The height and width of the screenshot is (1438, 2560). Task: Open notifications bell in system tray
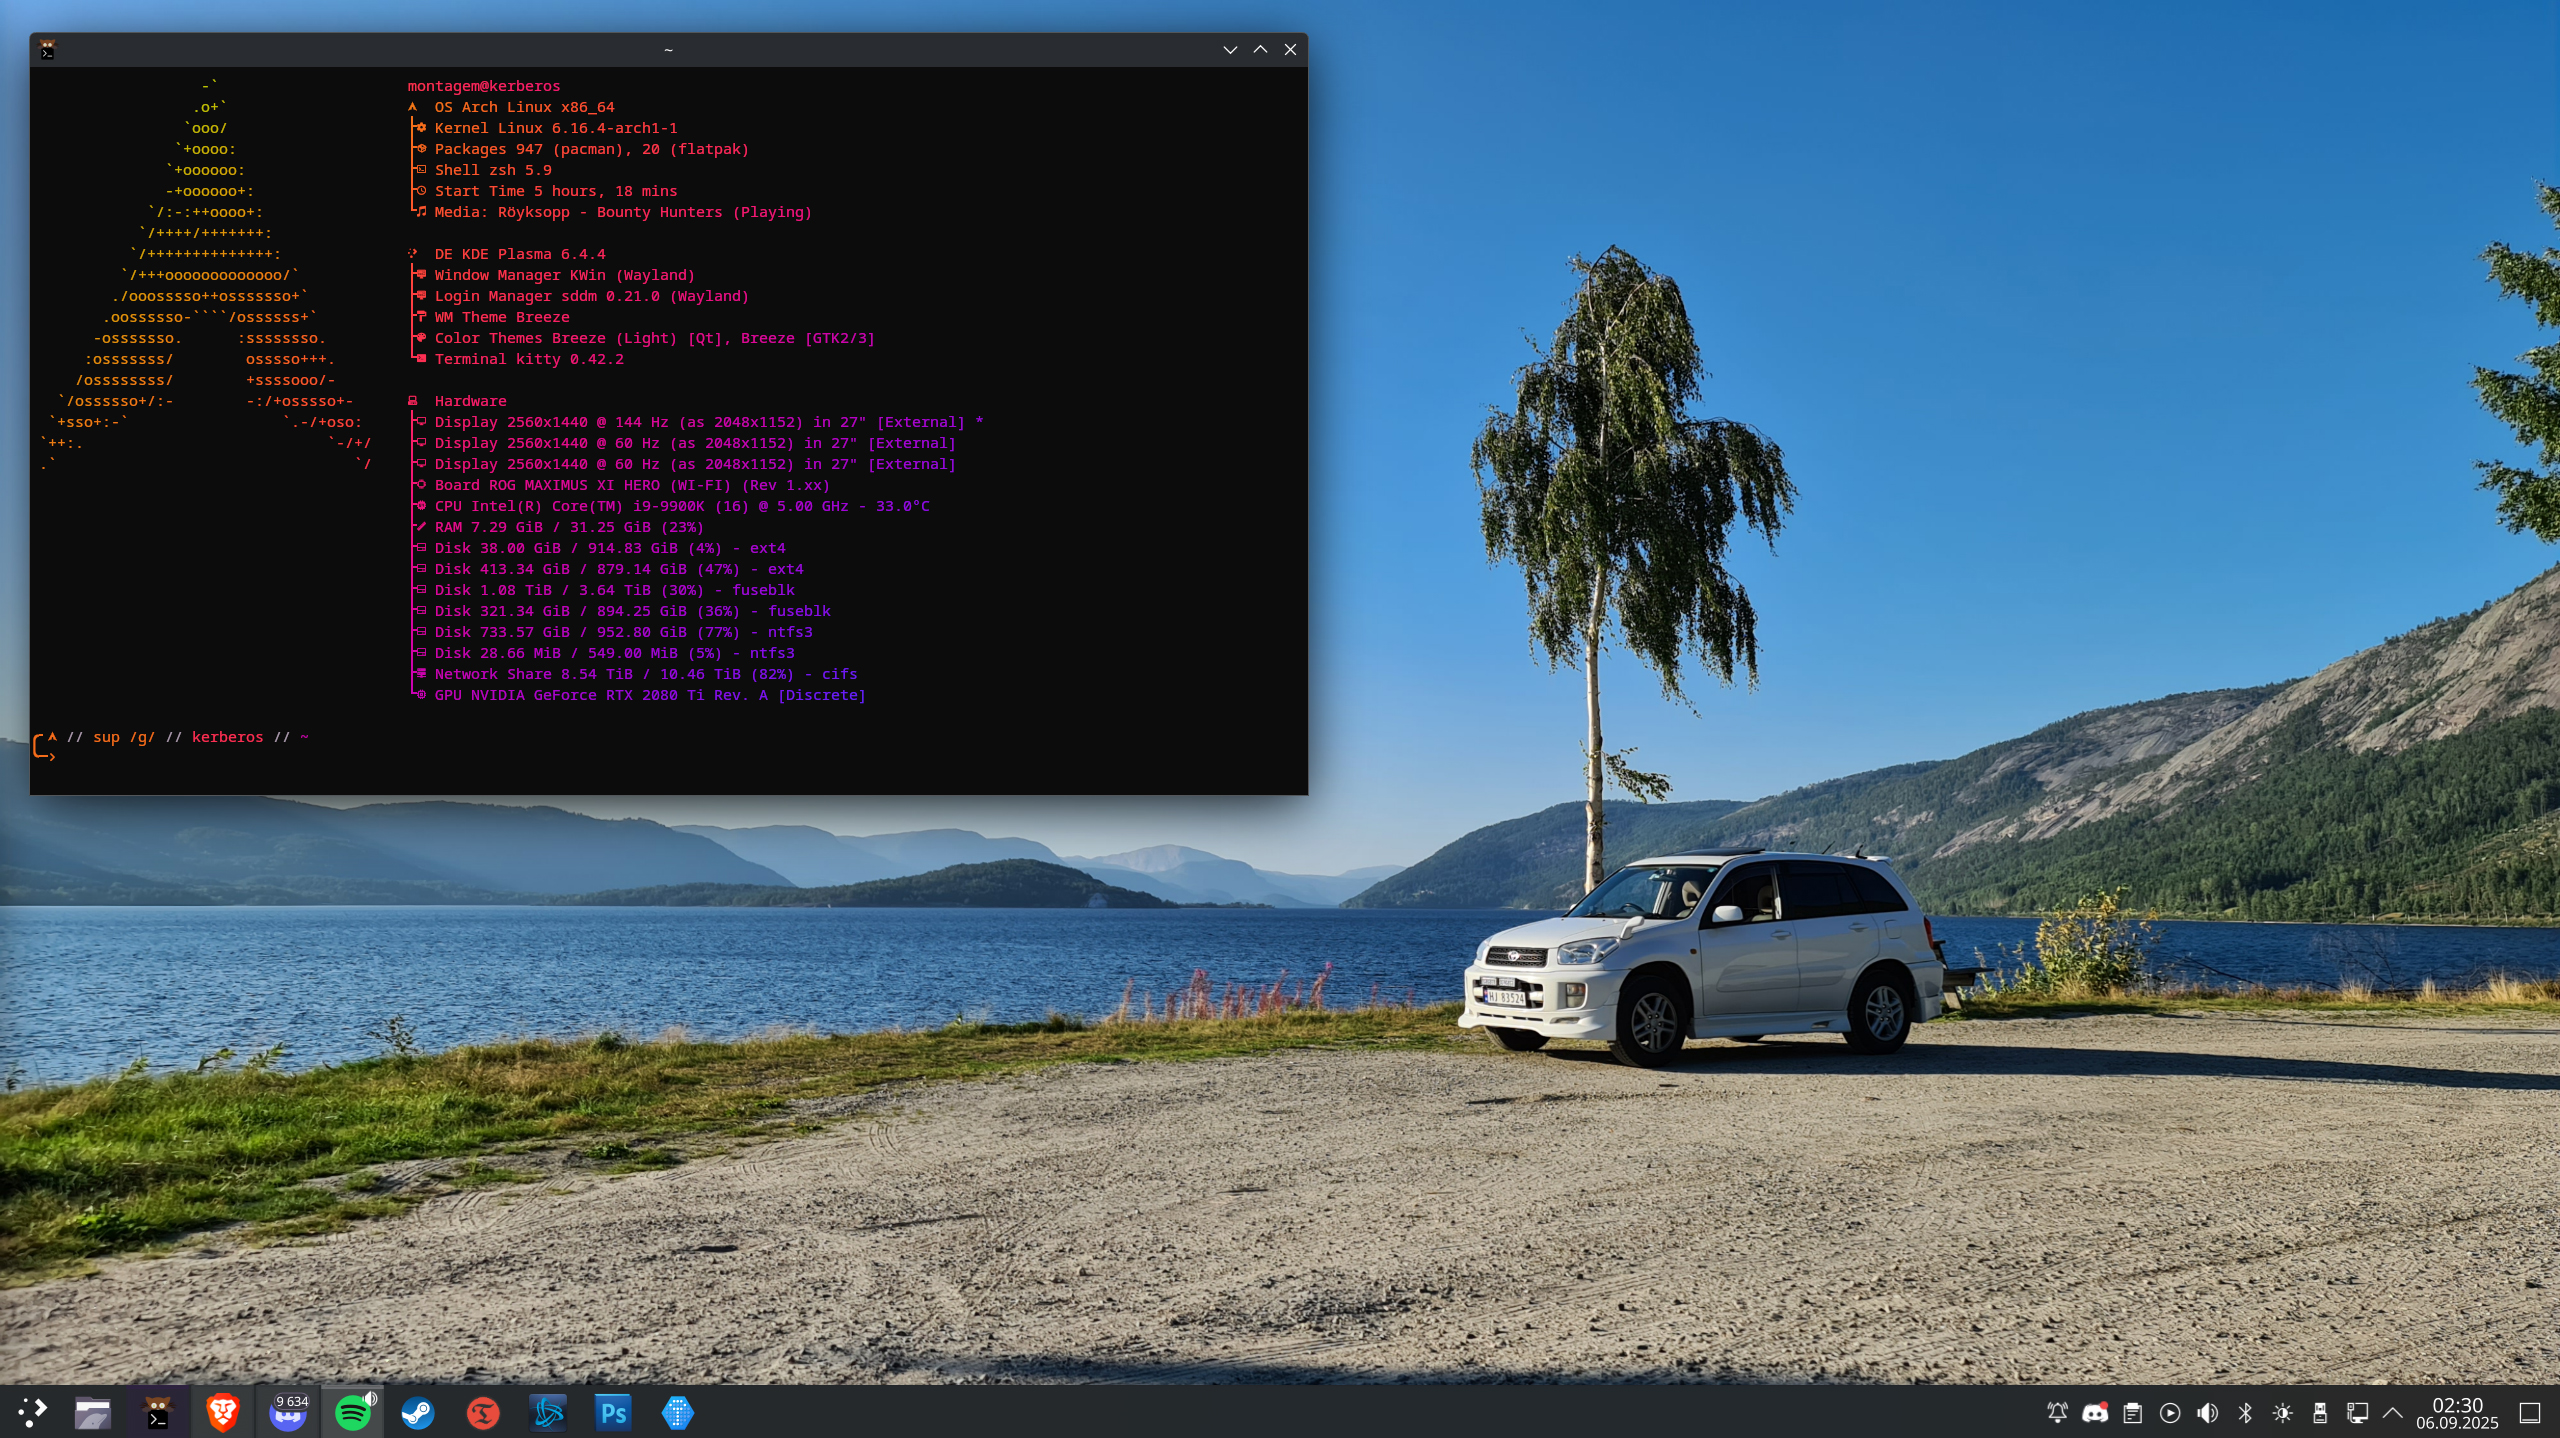[2057, 1412]
